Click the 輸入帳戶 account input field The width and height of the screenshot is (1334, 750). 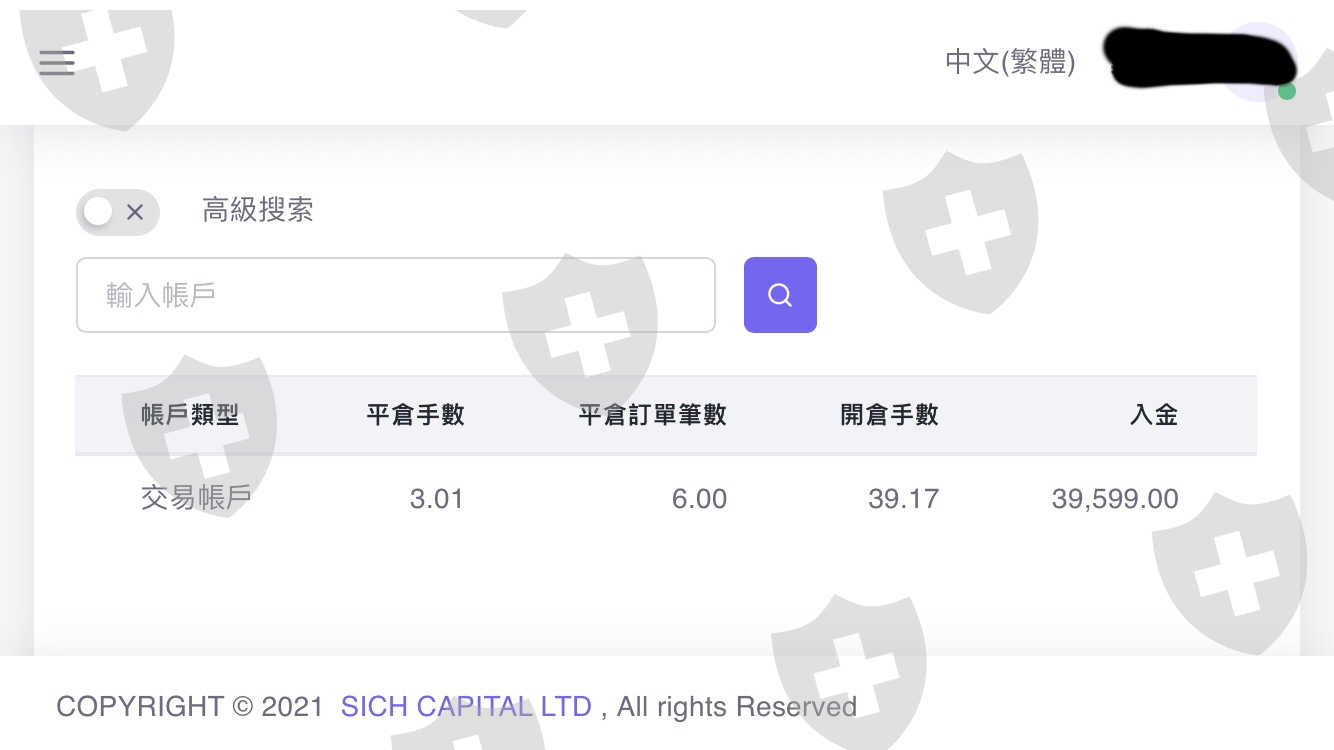(395, 295)
